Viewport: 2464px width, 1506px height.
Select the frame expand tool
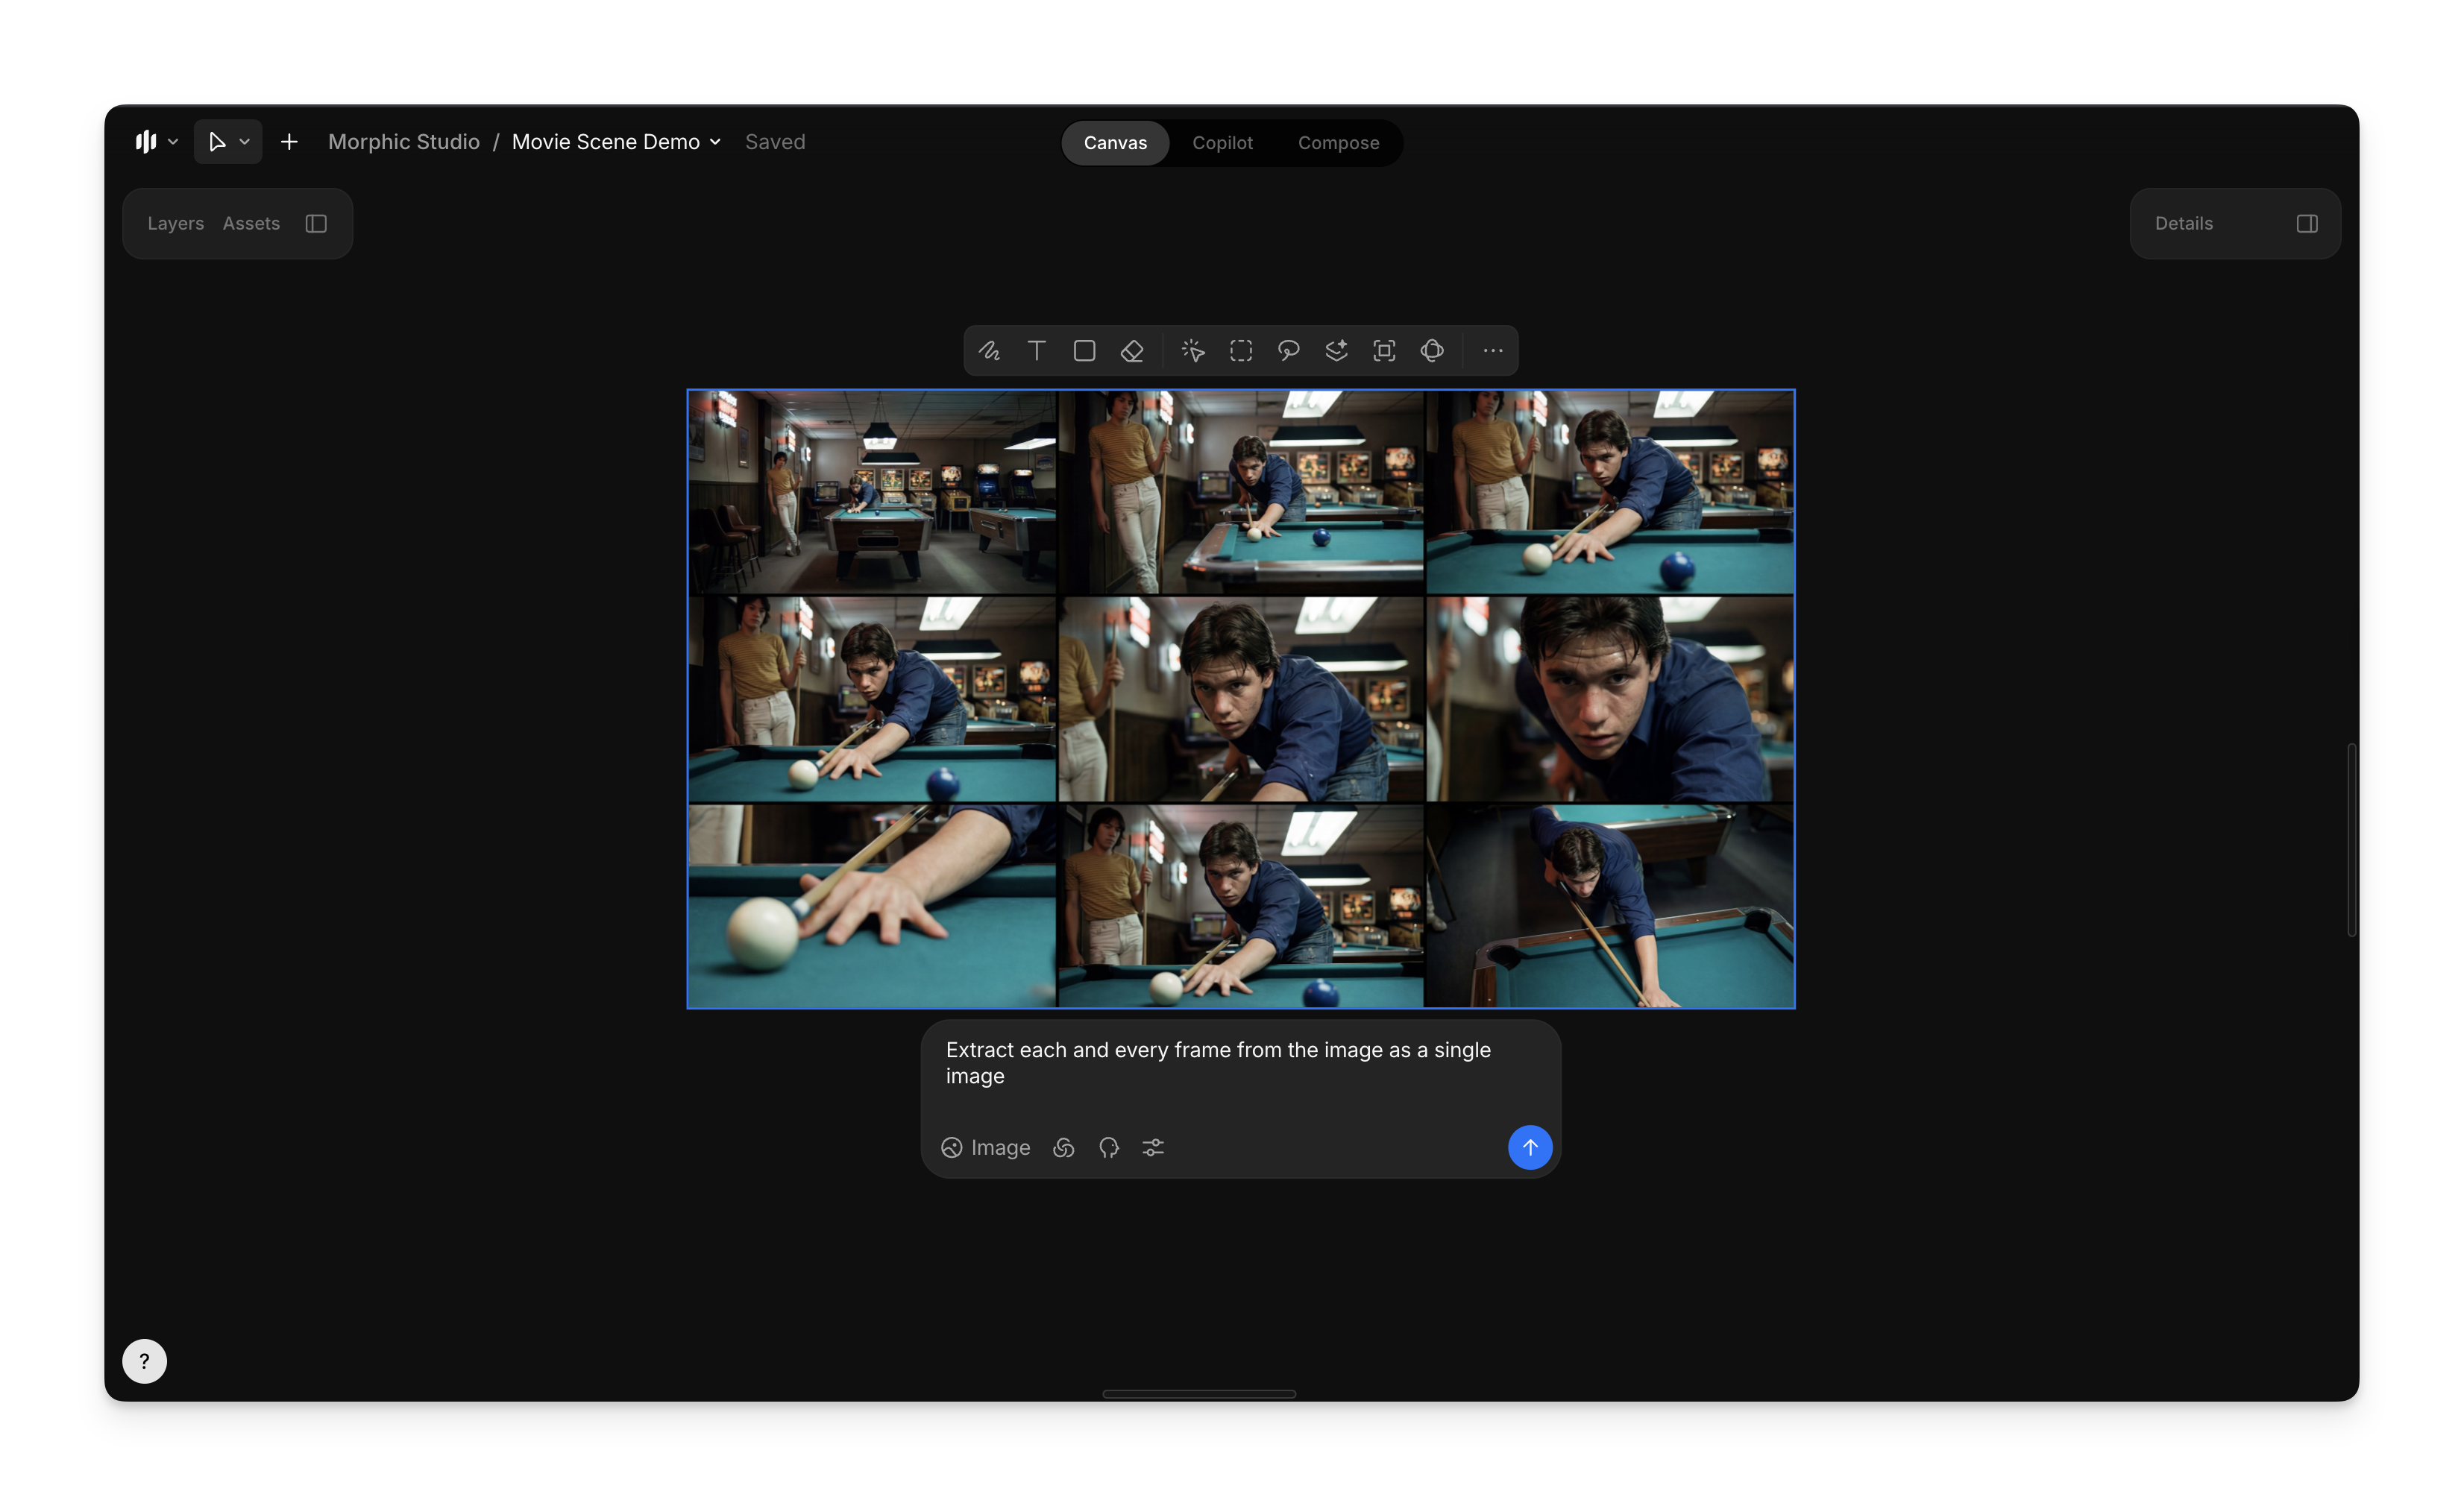pos(1384,351)
